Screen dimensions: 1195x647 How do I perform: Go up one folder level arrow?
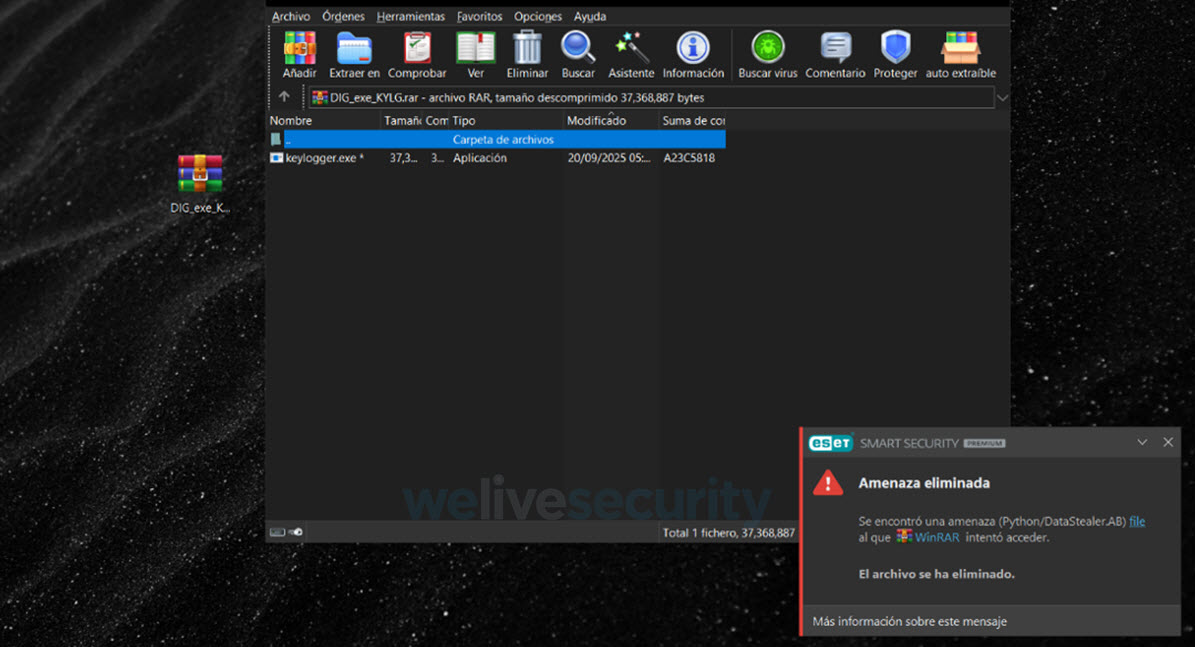[284, 97]
